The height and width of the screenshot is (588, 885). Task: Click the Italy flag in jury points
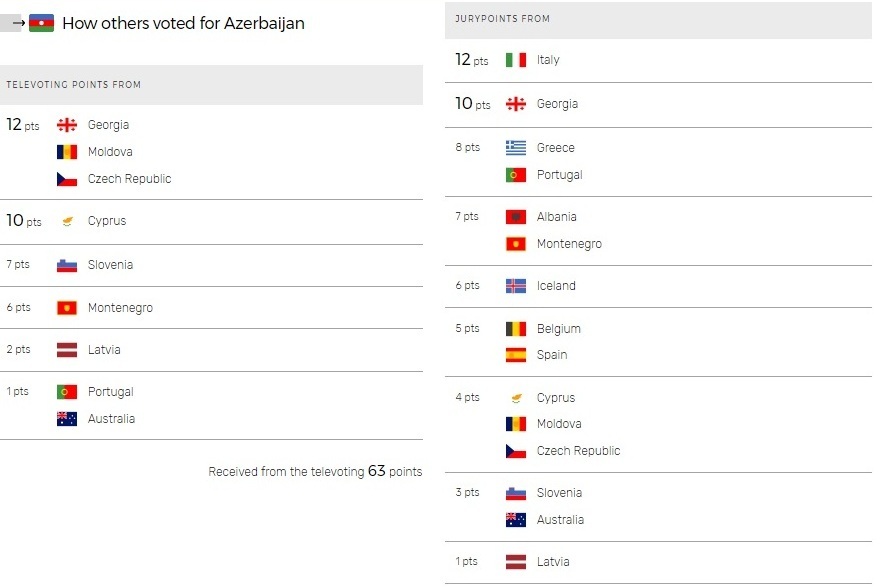[x=516, y=60]
